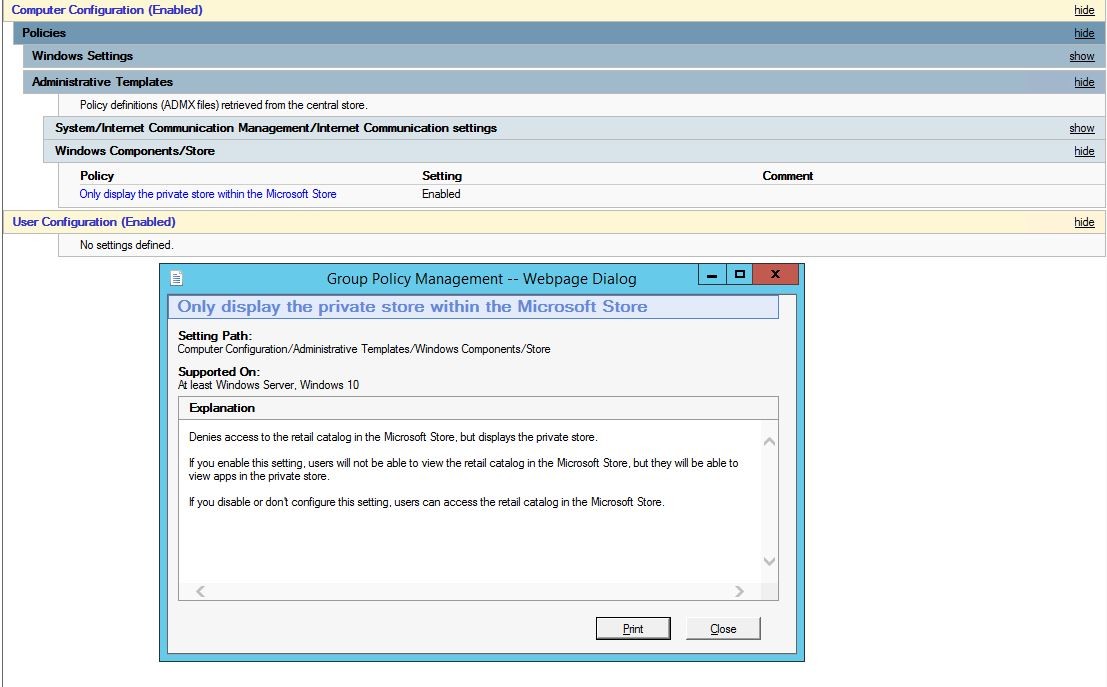Viewport: 1107px width, 687px height.
Task: Minimize the Group Policy Management dialog
Action: coord(712,275)
